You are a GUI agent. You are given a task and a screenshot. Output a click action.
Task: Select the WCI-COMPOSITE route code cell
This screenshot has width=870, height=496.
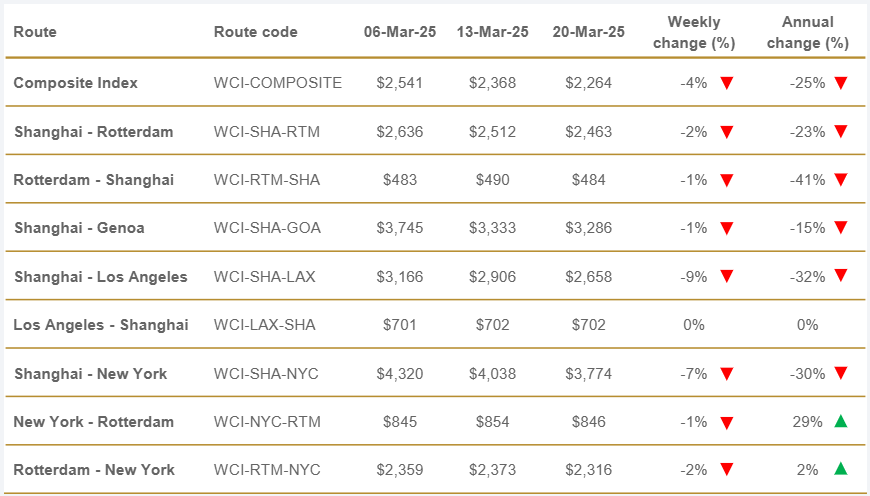coord(277,83)
